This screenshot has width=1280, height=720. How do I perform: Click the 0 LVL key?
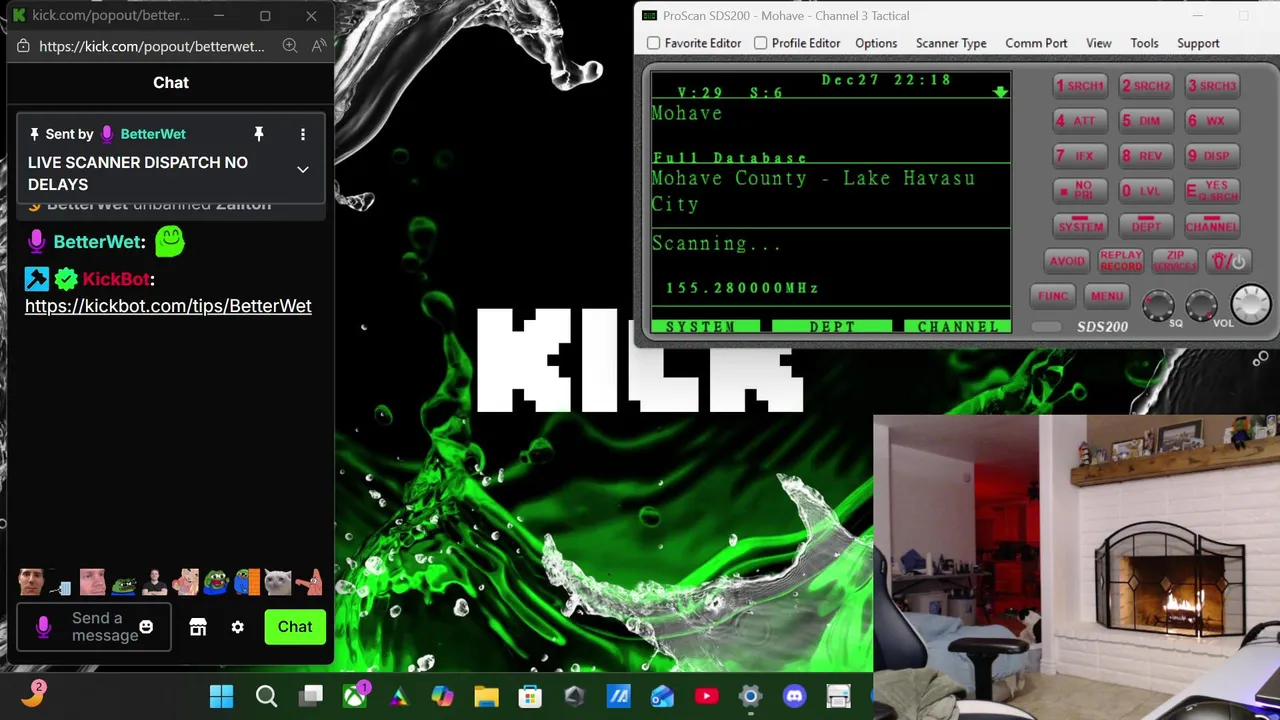(x=1146, y=191)
